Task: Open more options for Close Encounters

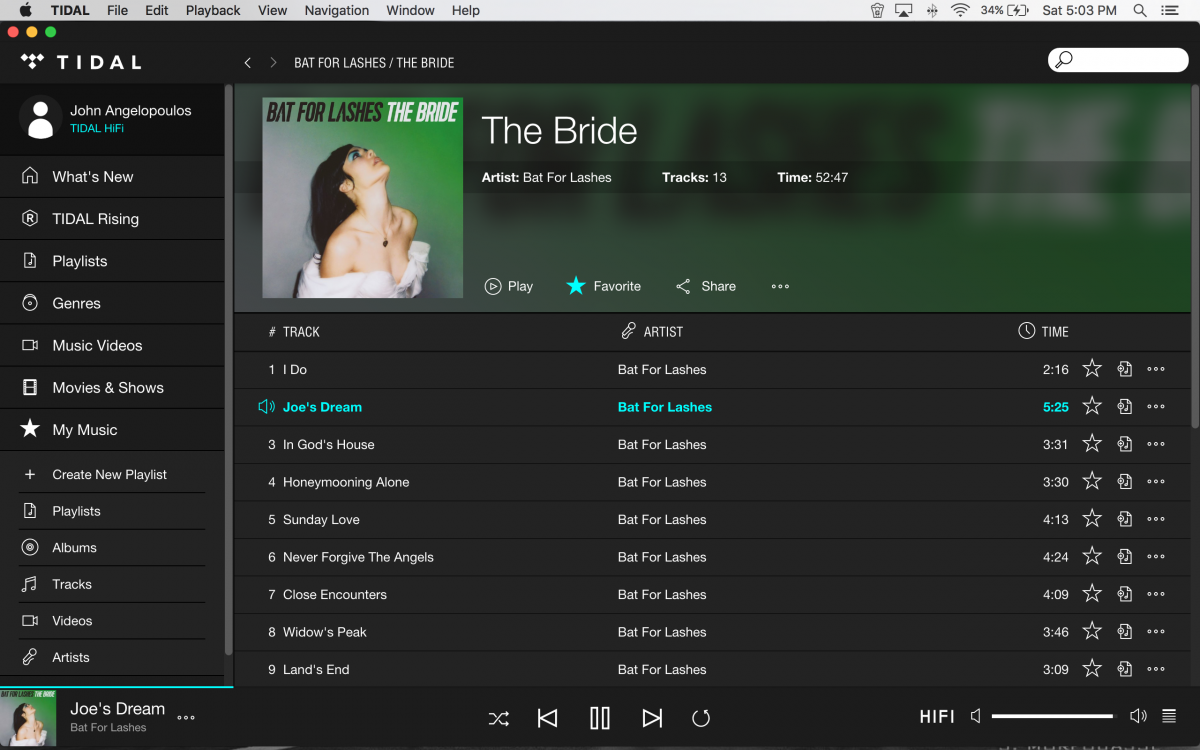Action: pyautogui.click(x=1156, y=594)
